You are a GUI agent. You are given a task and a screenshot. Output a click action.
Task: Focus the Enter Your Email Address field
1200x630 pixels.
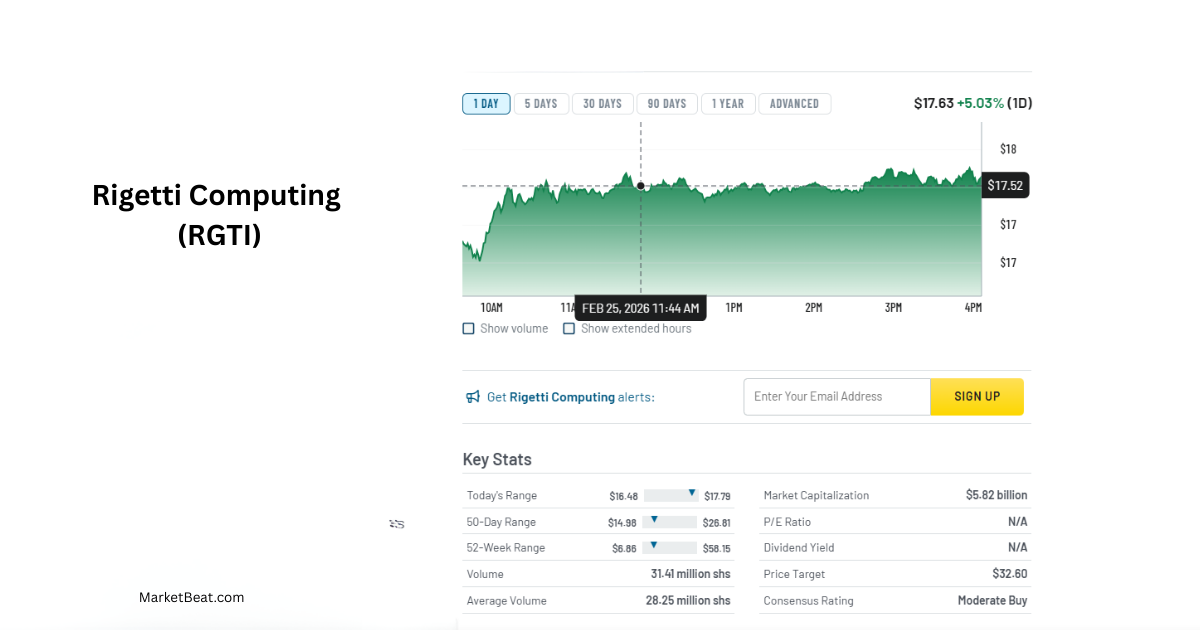[836, 397]
